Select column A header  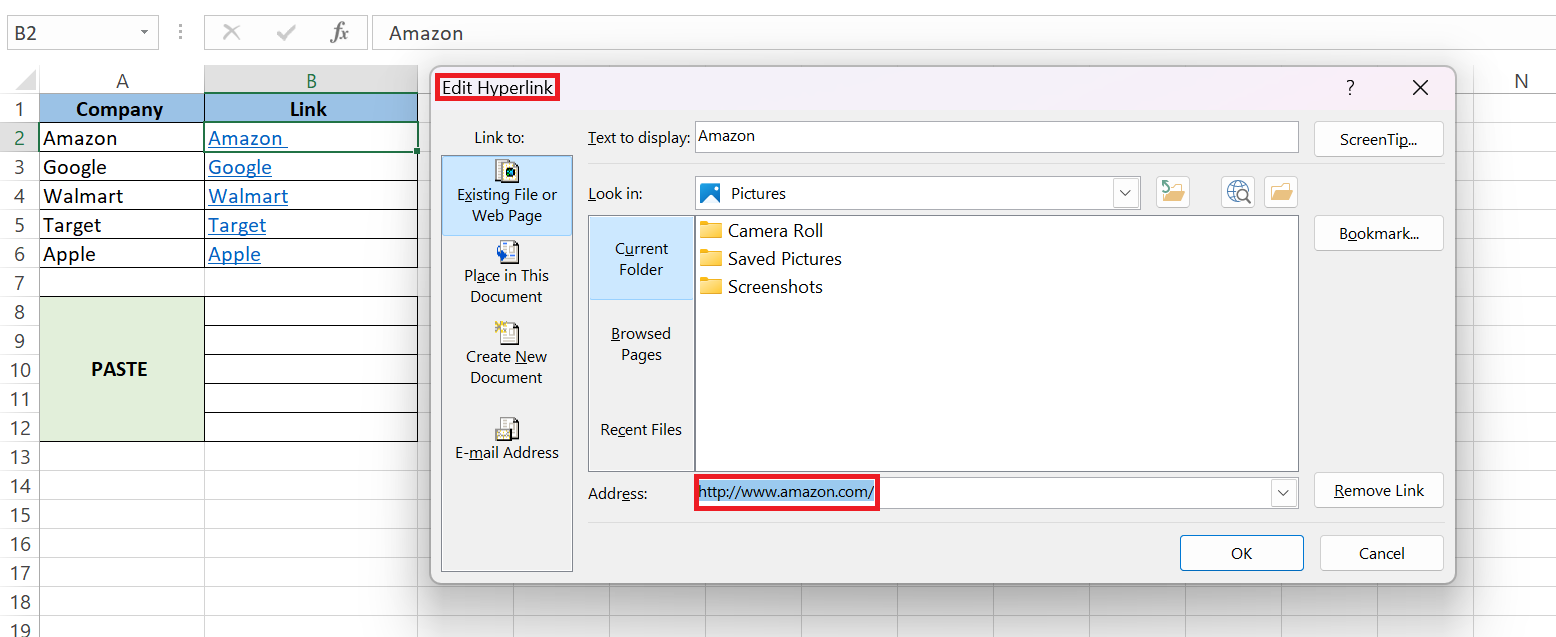pos(122,81)
